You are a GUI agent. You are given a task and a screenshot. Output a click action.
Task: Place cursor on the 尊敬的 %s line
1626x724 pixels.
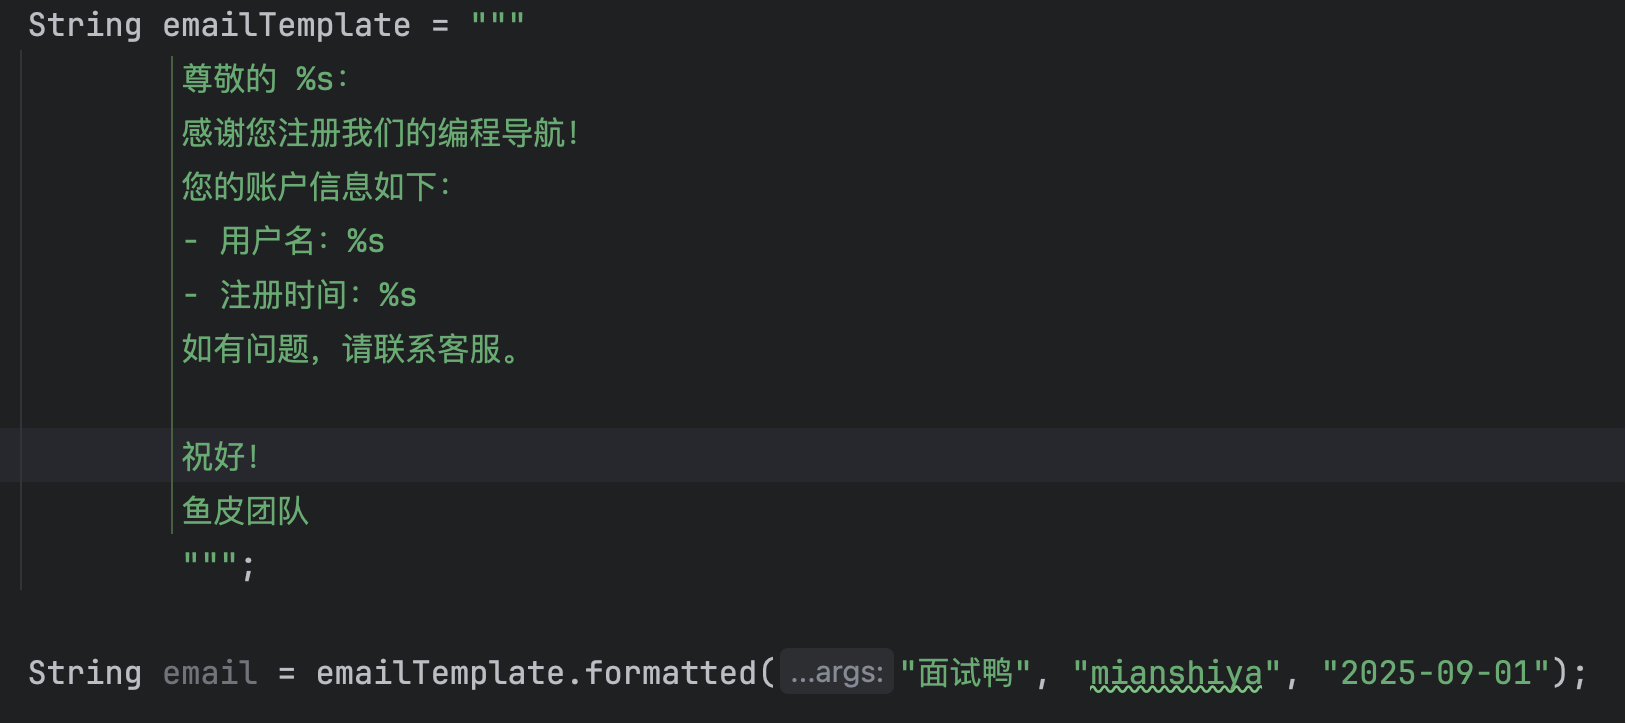(265, 79)
